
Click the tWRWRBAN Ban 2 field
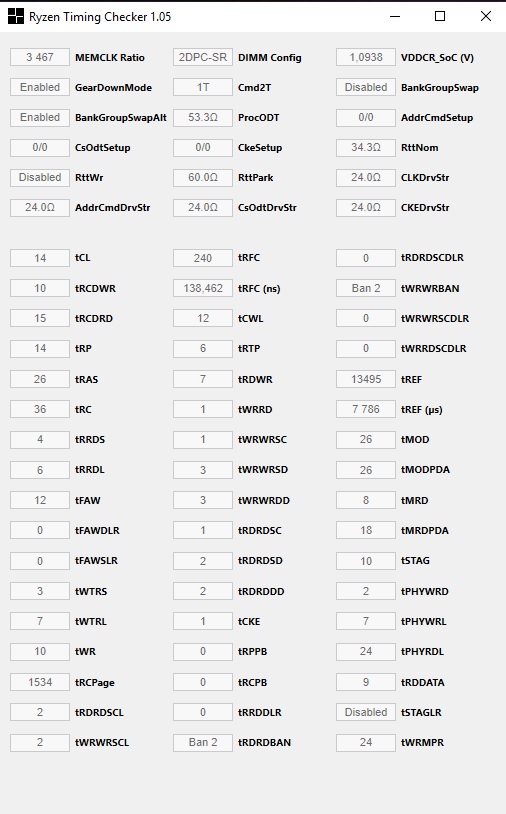(366, 288)
